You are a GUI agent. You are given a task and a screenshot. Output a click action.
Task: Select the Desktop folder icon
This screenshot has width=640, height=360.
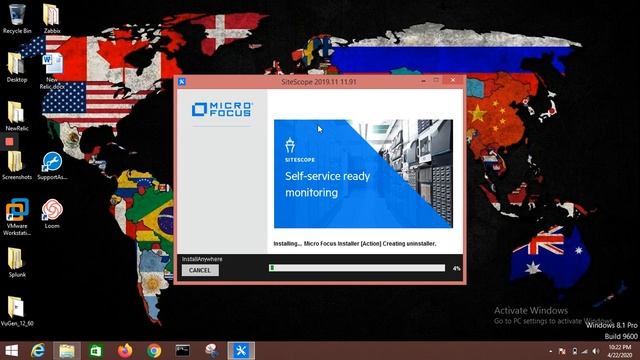click(x=17, y=67)
